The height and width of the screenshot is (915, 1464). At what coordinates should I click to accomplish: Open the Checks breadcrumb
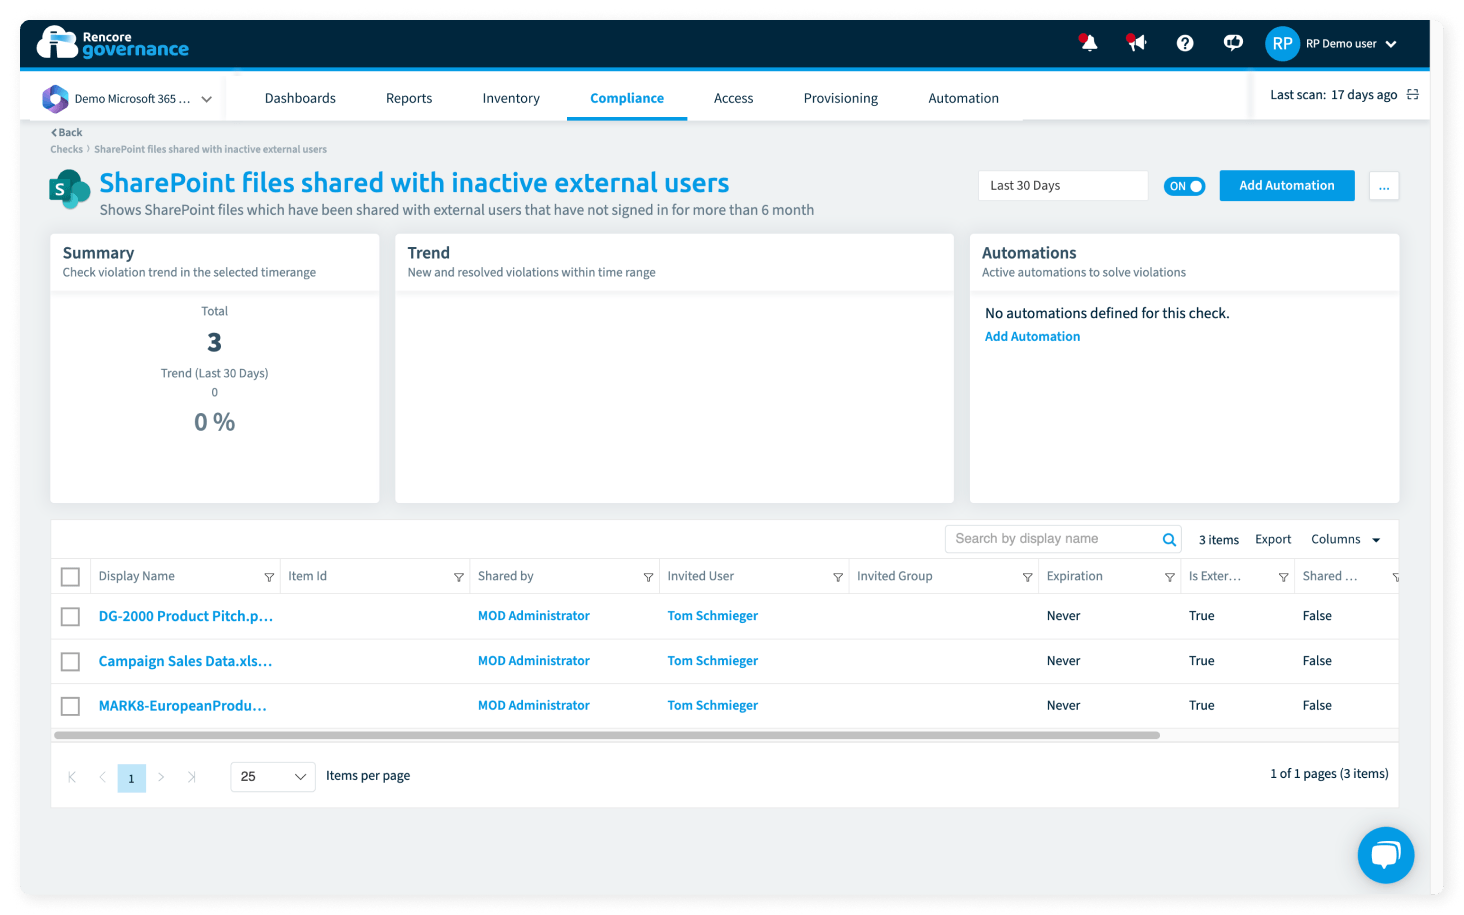pyautogui.click(x=67, y=149)
